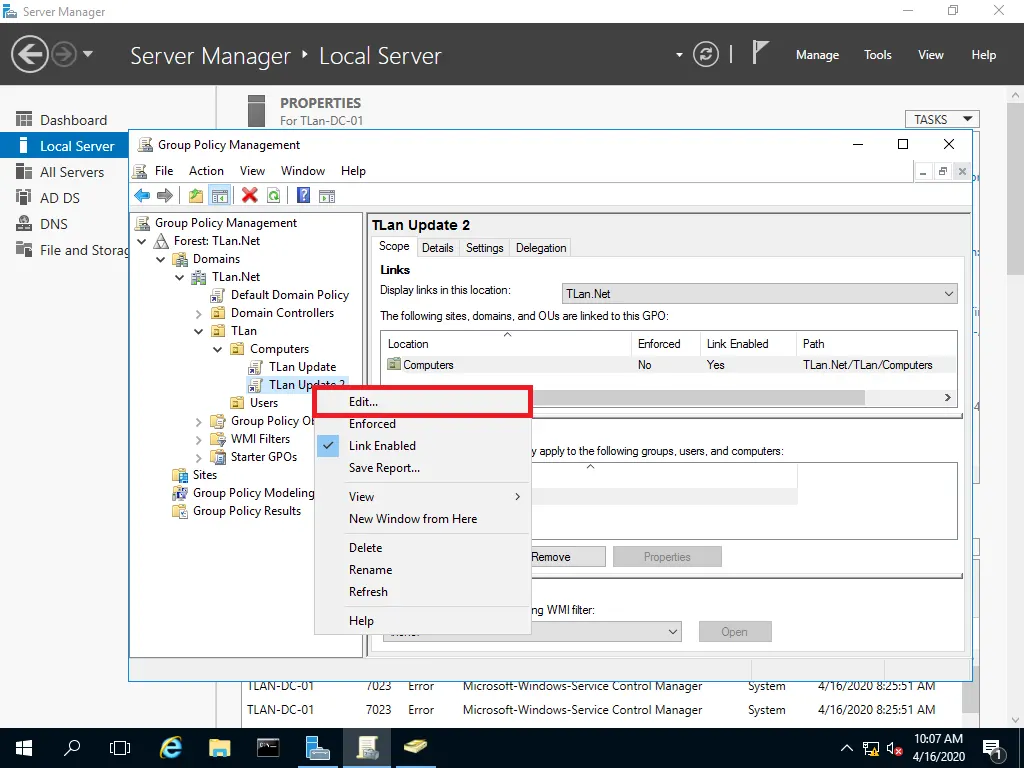Click the Remove button
The width and height of the screenshot is (1024, 768).
click(567, 556)
